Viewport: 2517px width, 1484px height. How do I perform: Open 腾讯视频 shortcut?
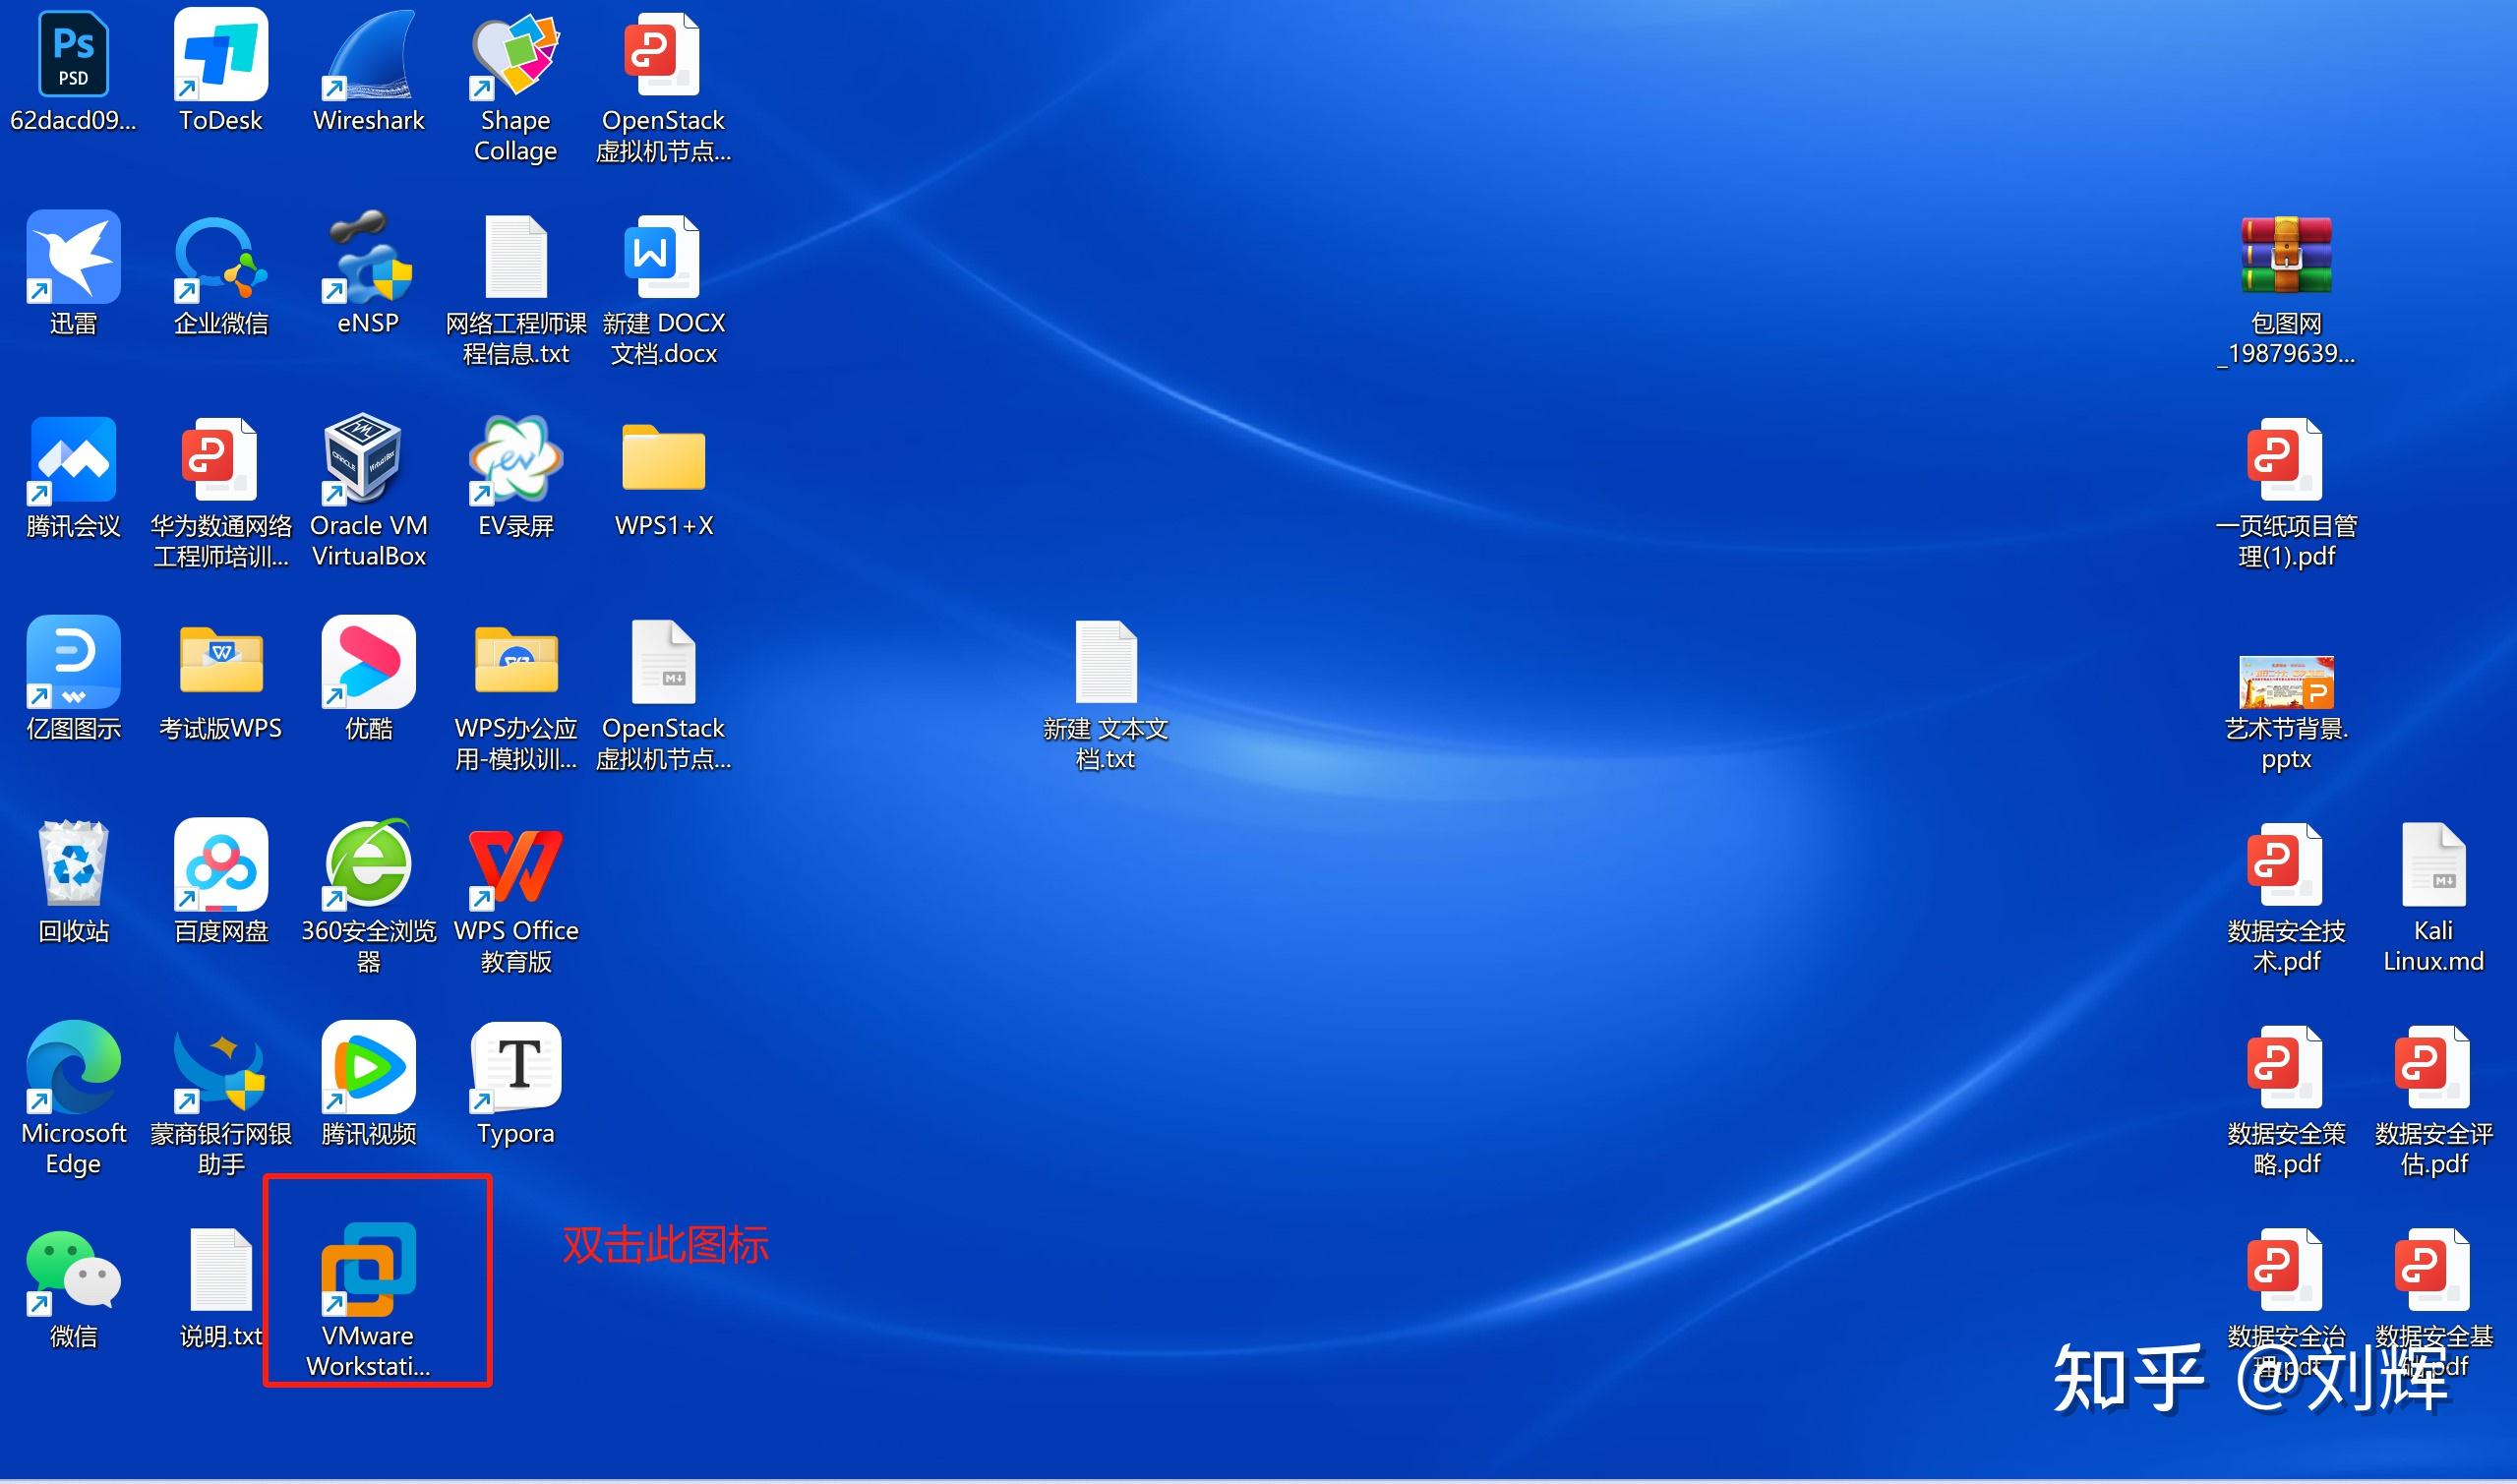coord(368,1067)
